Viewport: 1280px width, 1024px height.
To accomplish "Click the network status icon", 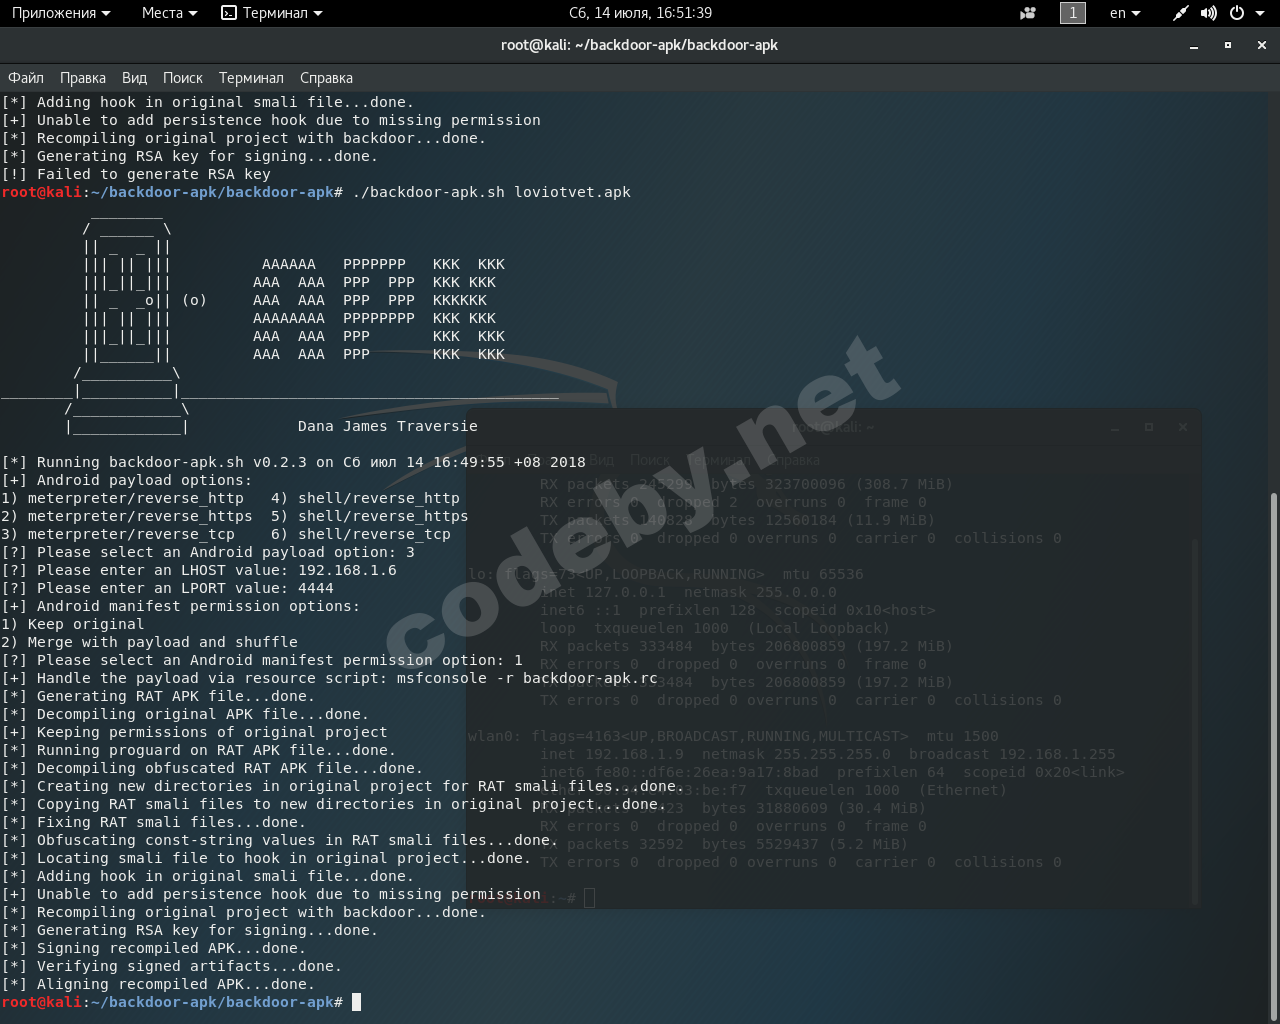I will pyautogui.click(x=1181, y=13).
